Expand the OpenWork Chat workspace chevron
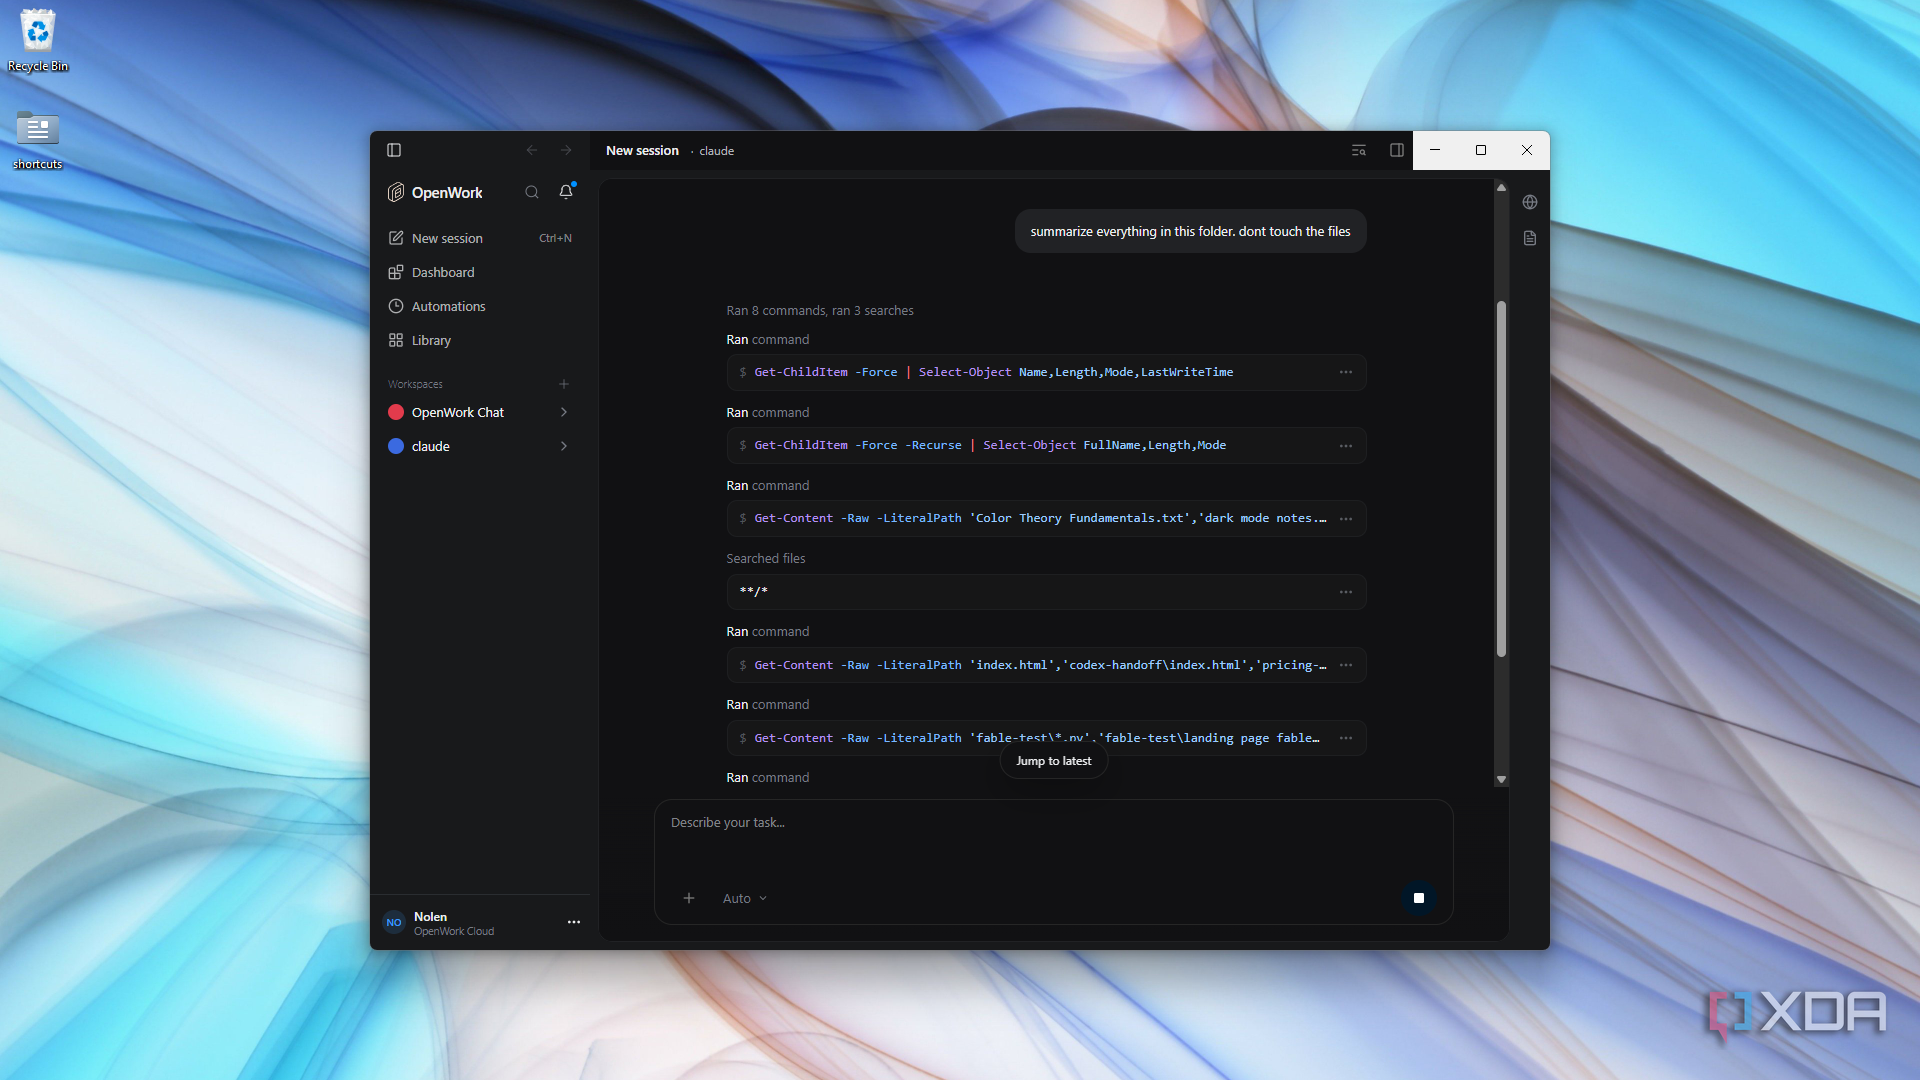This screenshot has height=1080, width=1920. 564,412
